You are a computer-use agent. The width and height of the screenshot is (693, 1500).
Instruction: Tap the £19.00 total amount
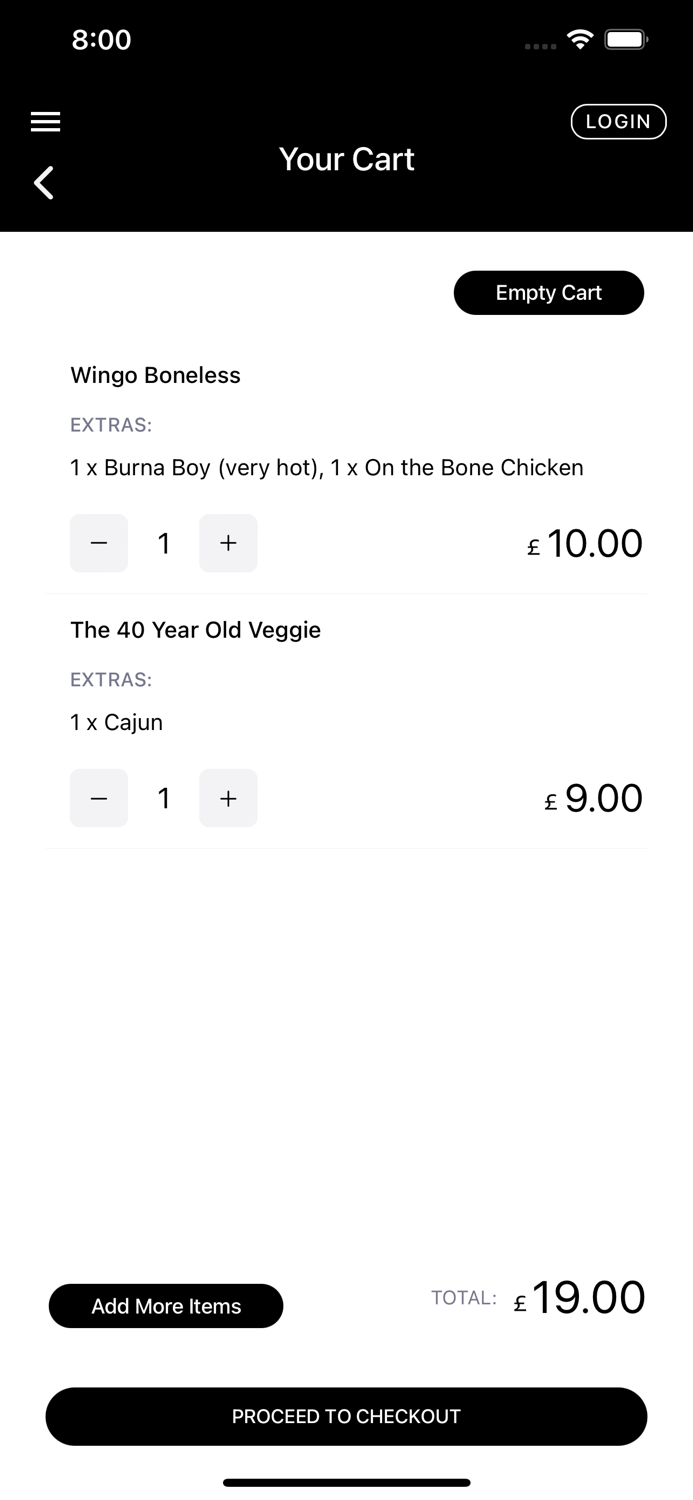pyautogui.click(x=580, y=1298)
